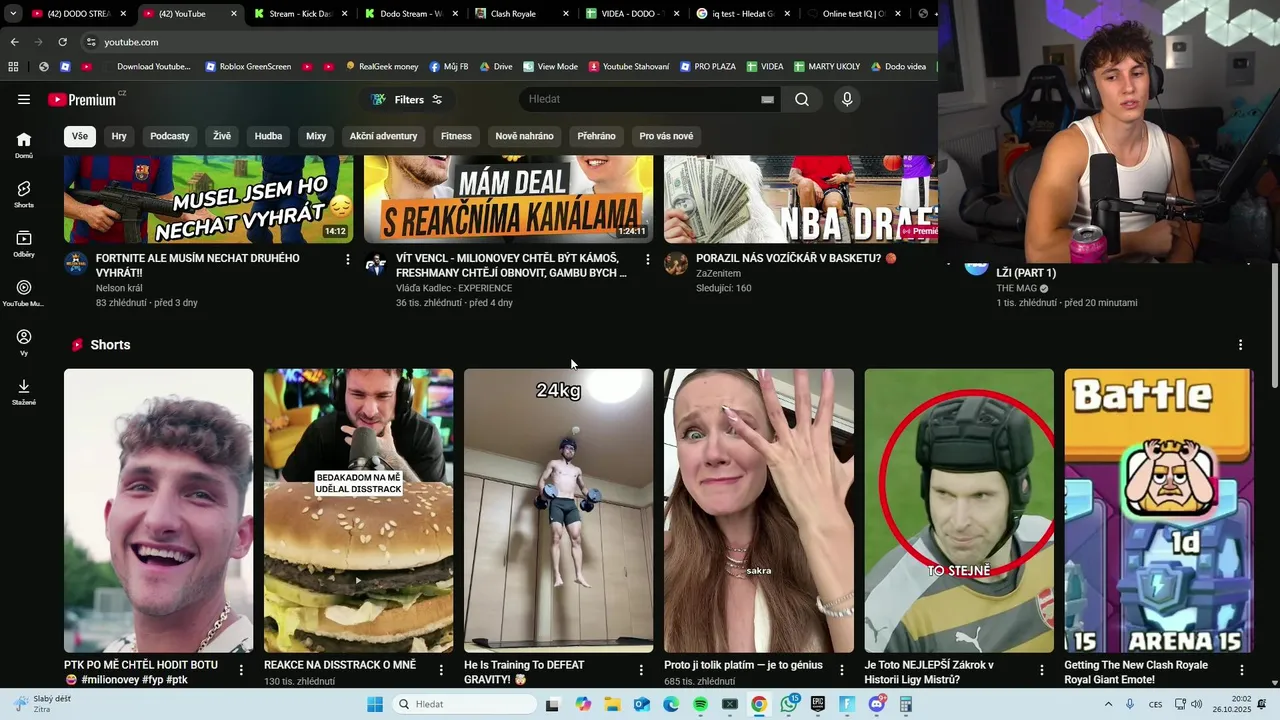Select the Nově nahráno chip
The image size is (1280, 720).
tap(524, 136)
